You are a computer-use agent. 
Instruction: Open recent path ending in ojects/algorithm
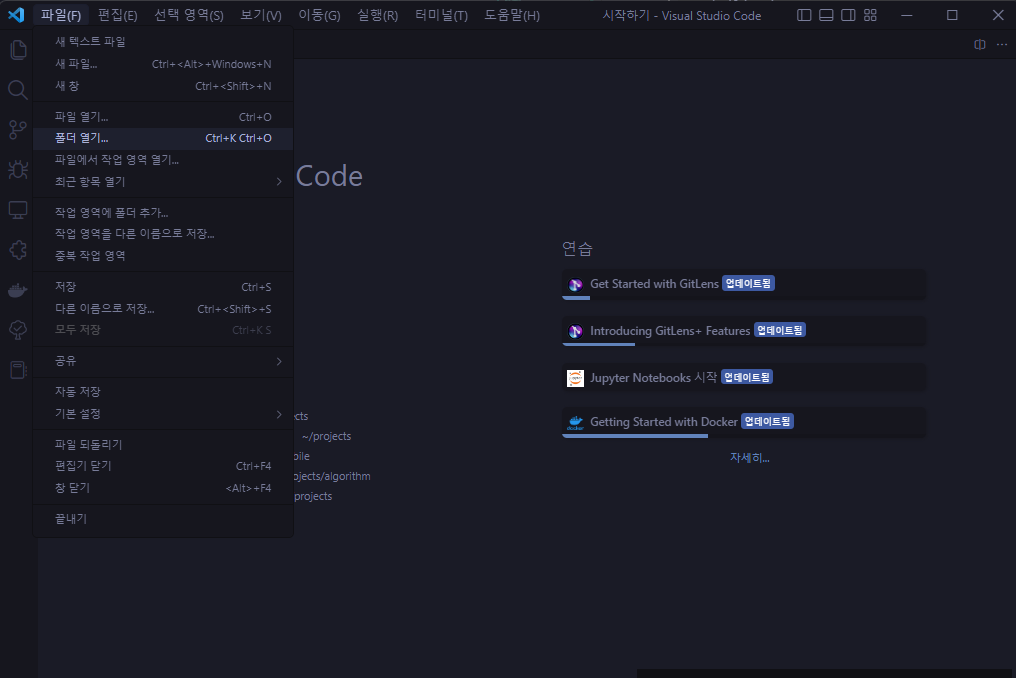[332, 476]
